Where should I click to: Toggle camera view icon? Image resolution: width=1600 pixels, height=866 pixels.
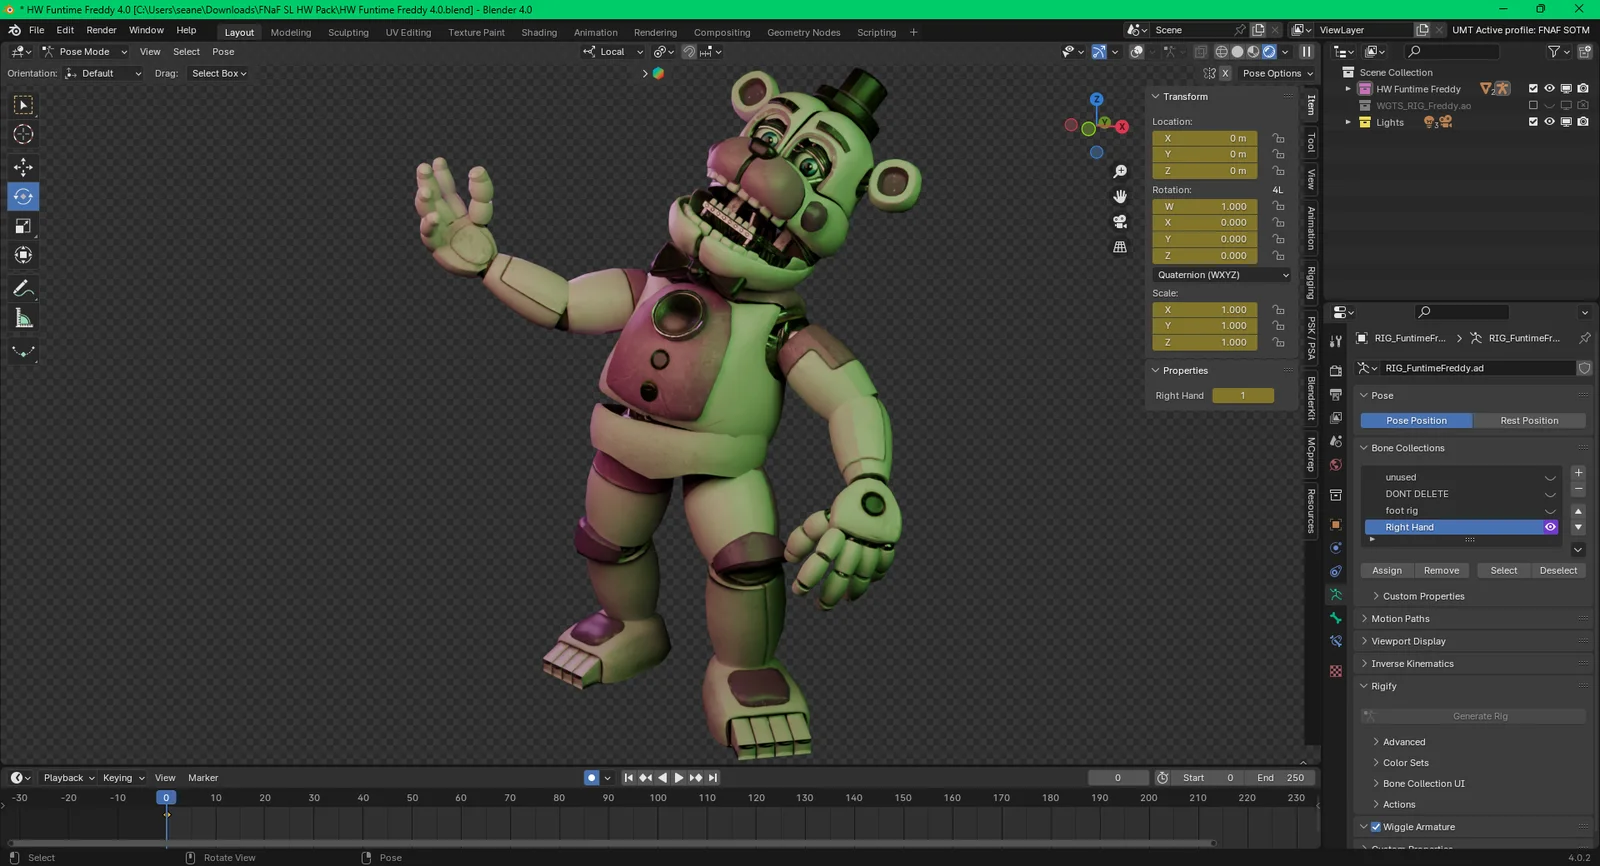coord(1120,222)
